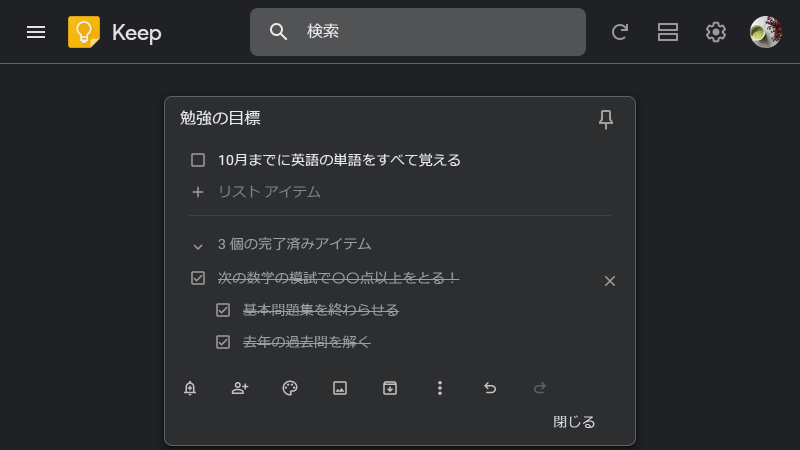
Task: Click 閉じる to close the note
Action: tap(574, 422)
